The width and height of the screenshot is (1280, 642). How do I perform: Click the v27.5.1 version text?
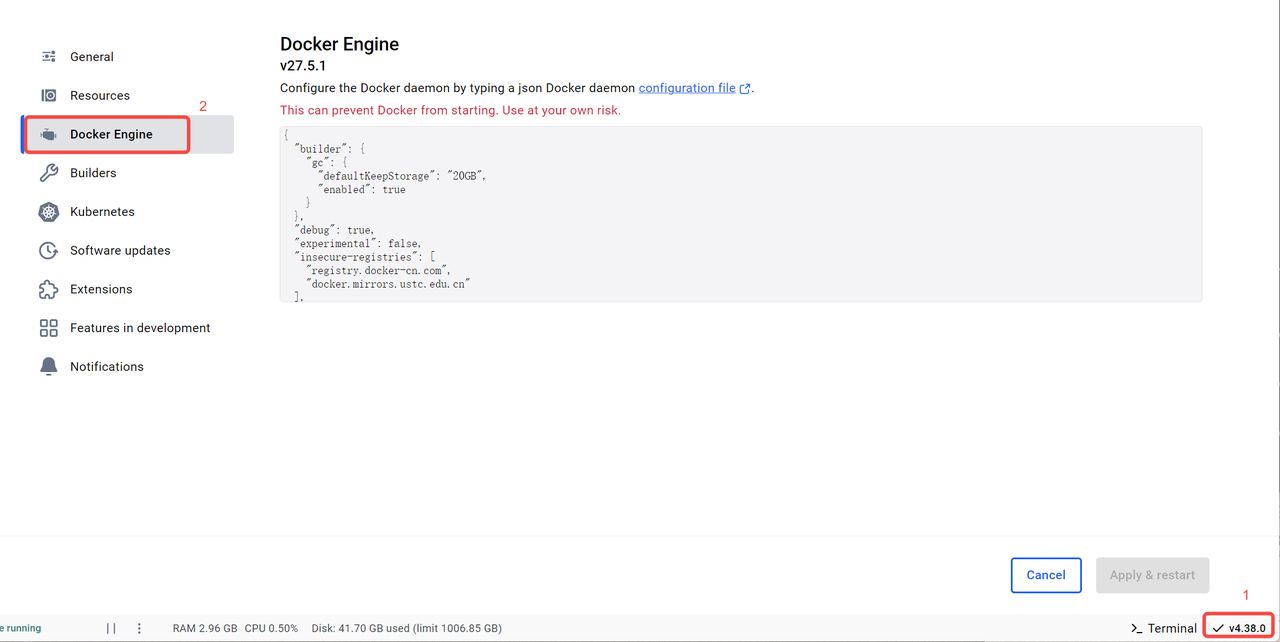303,66
